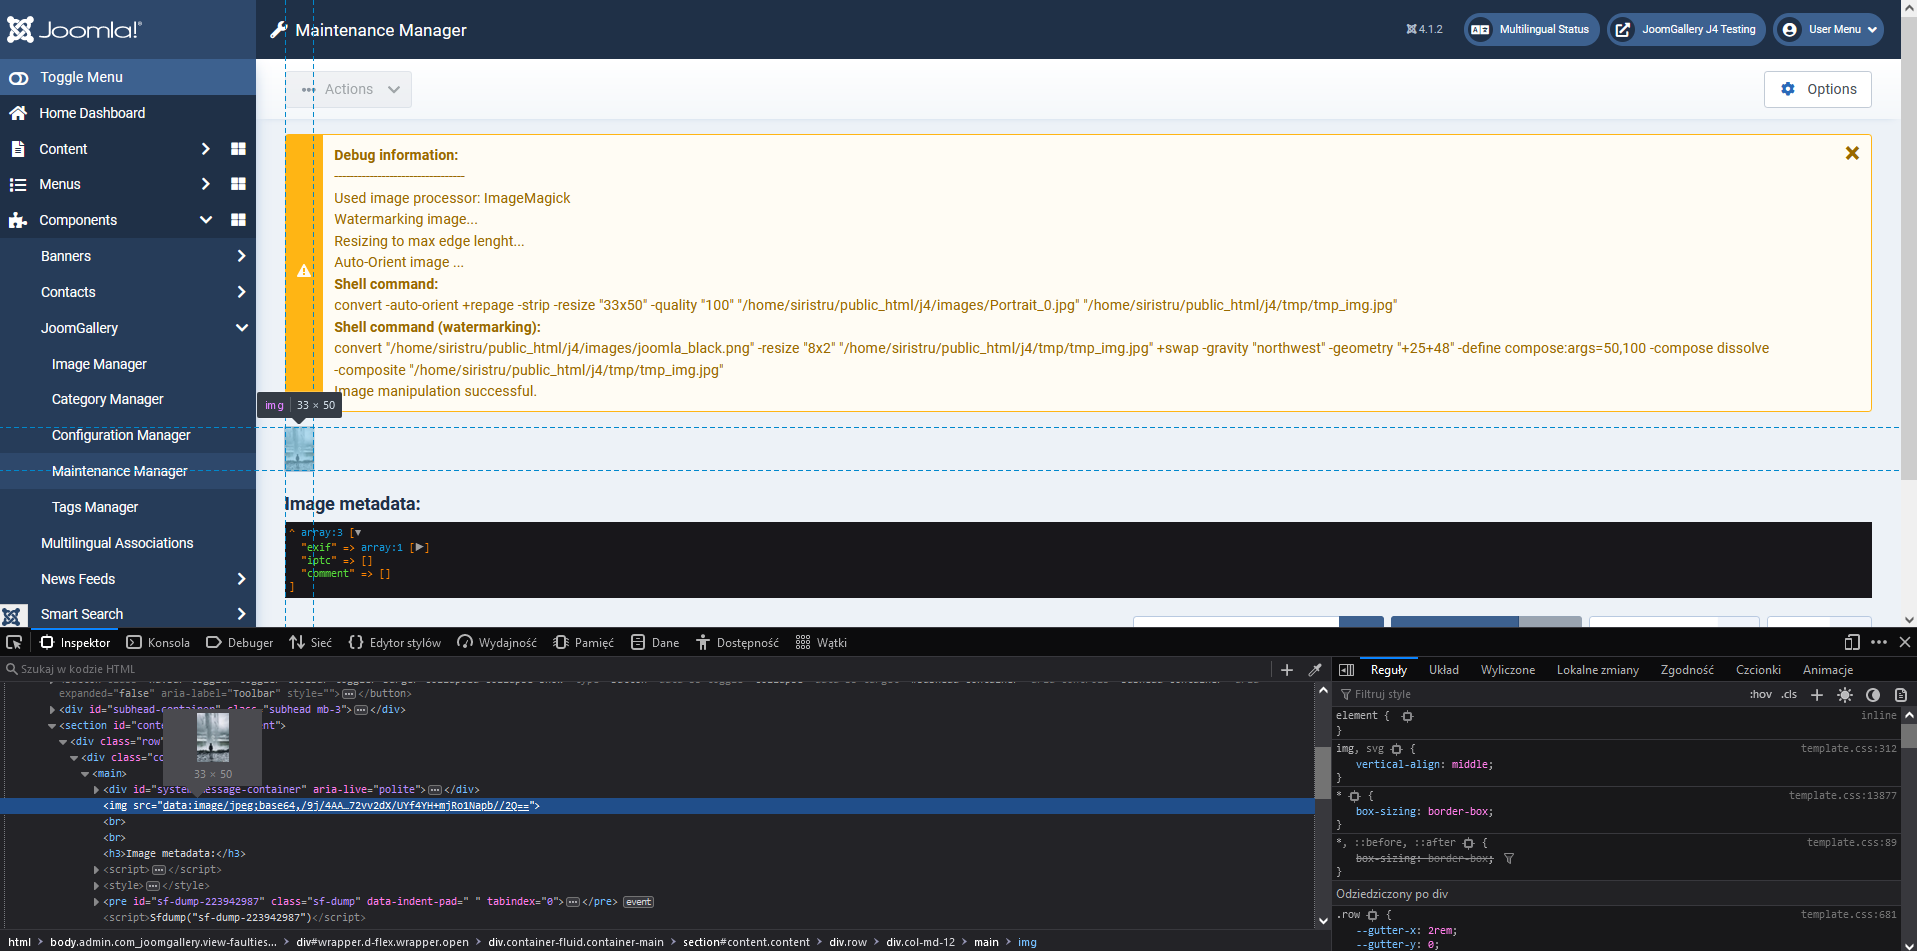Collapse the Components sidebar section
The image size is (1917, 951).
[205, 220]
